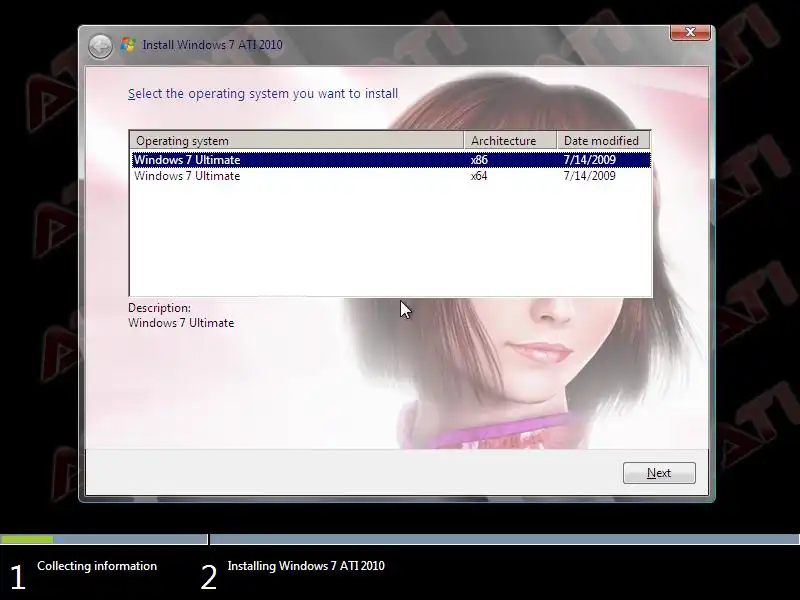Click the Windows flag logo in title bar

[x=128, y=45]
